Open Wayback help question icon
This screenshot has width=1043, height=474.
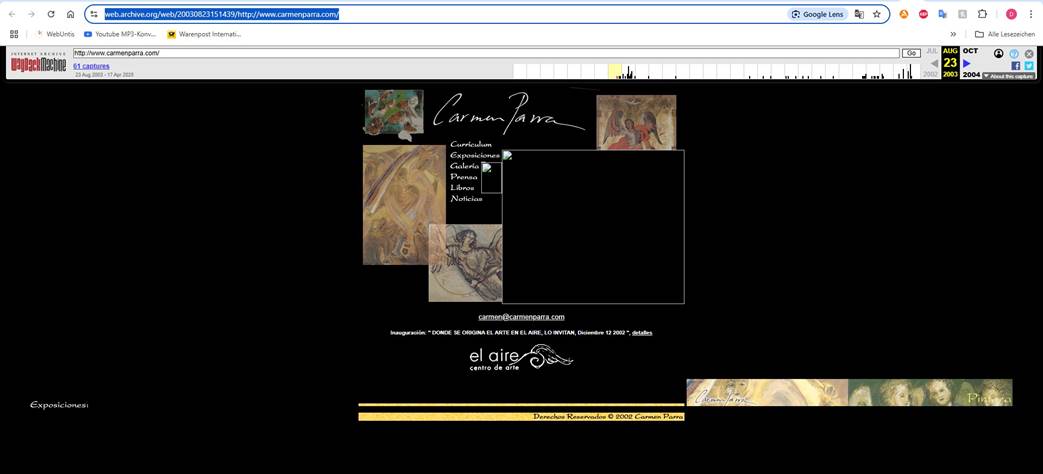click(x=1014, y=53)
